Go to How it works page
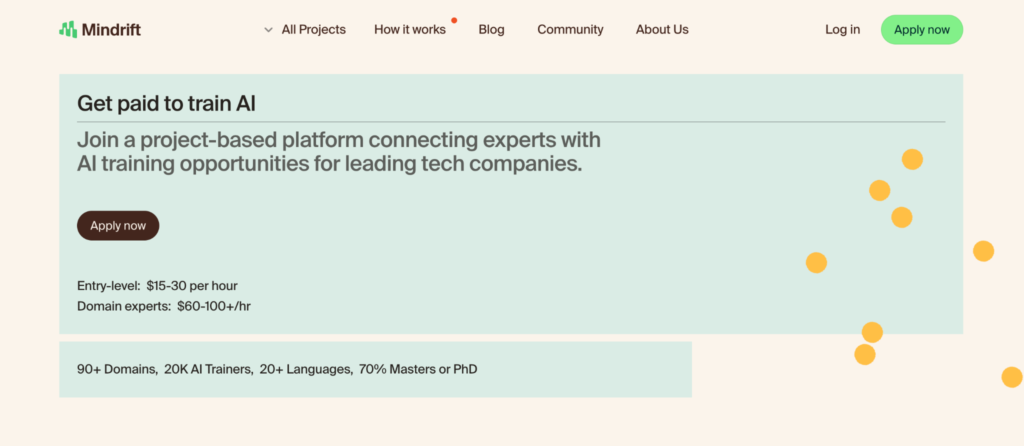The image size is (1024, 446). click(409, 29)
